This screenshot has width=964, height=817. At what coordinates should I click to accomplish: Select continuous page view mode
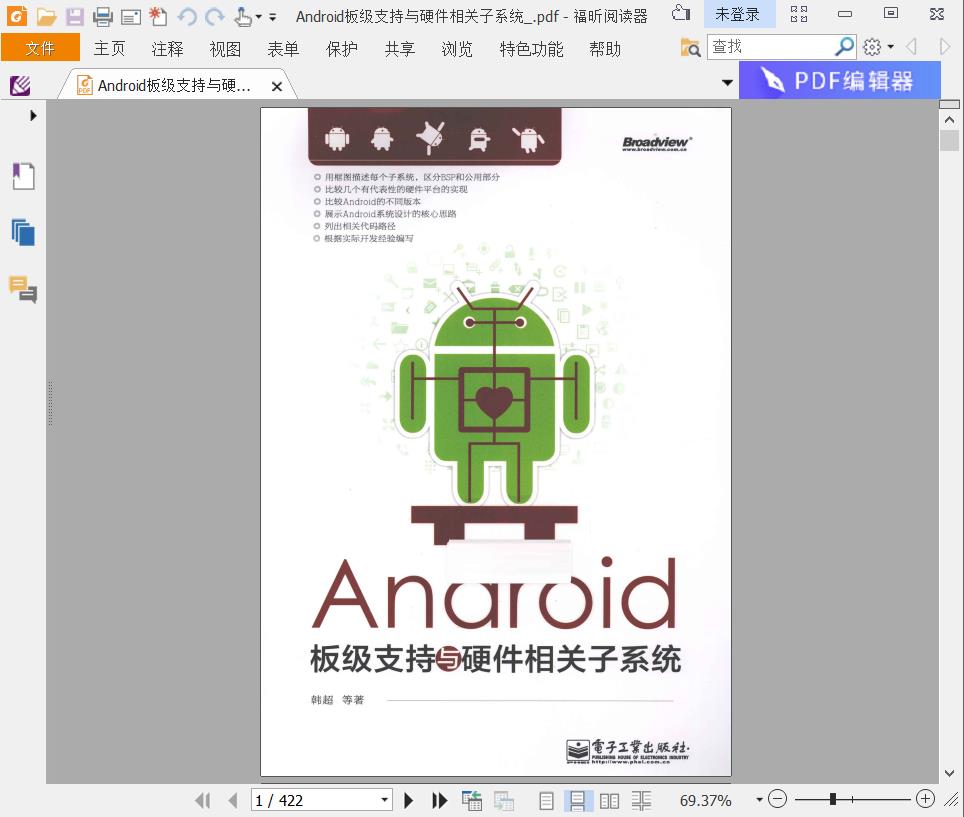click(x=578, y=800)
